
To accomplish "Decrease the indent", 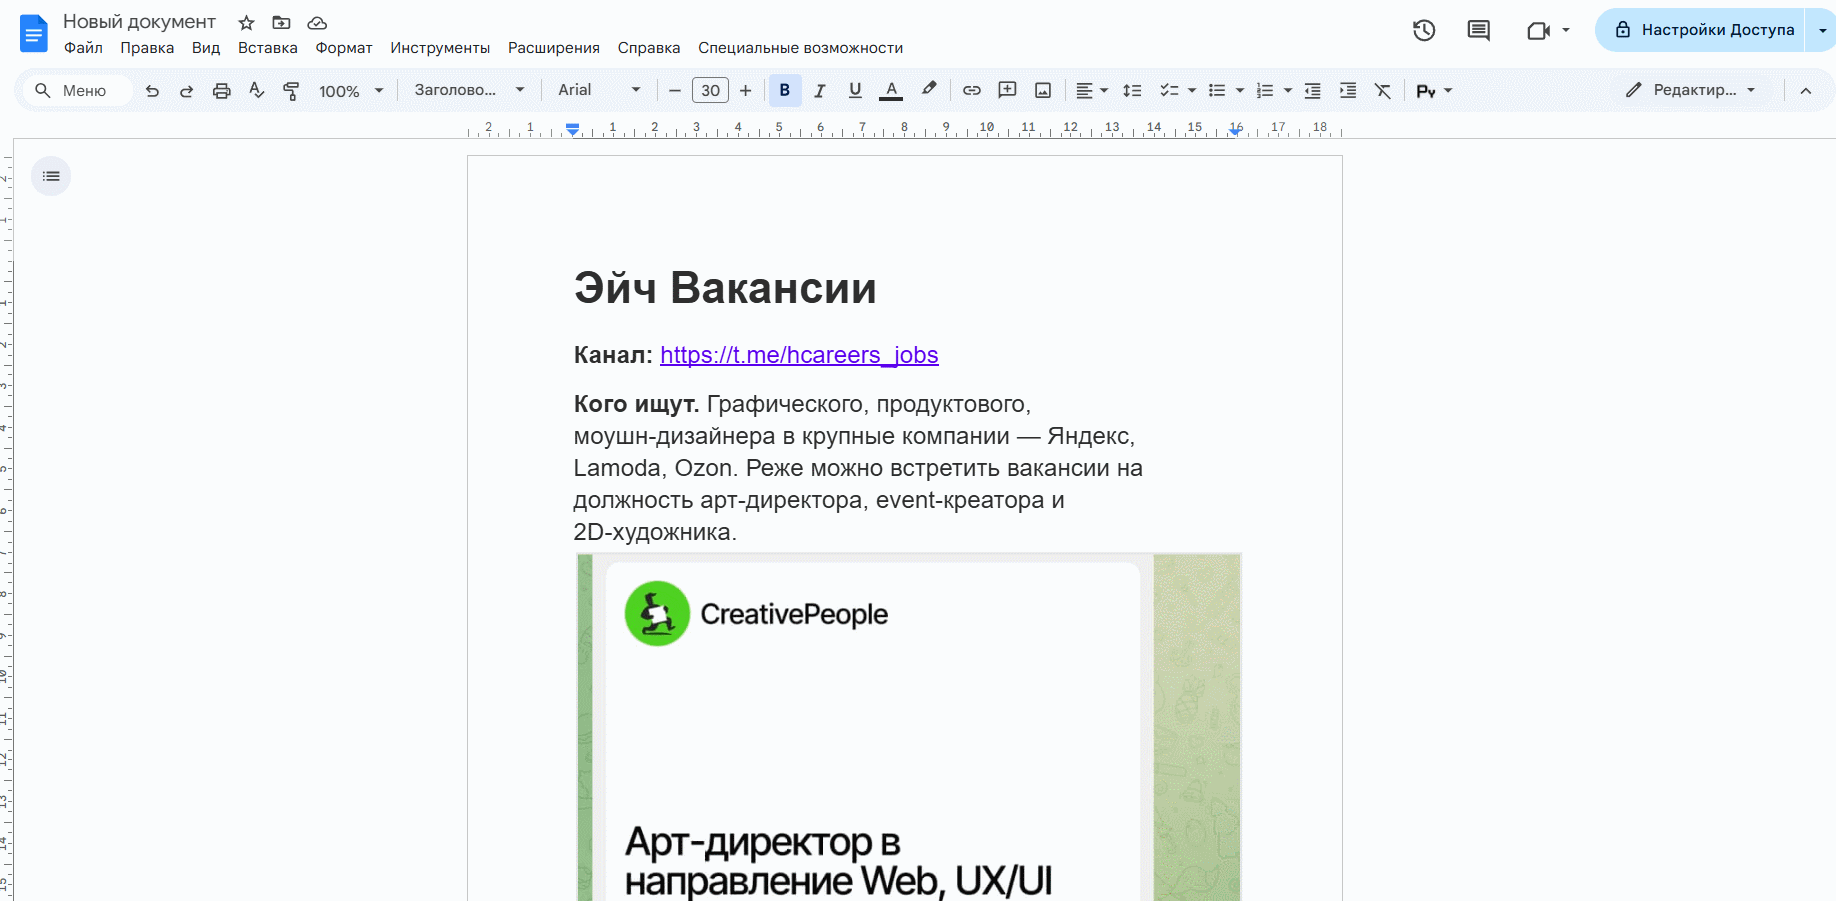I will [1313, 90].
